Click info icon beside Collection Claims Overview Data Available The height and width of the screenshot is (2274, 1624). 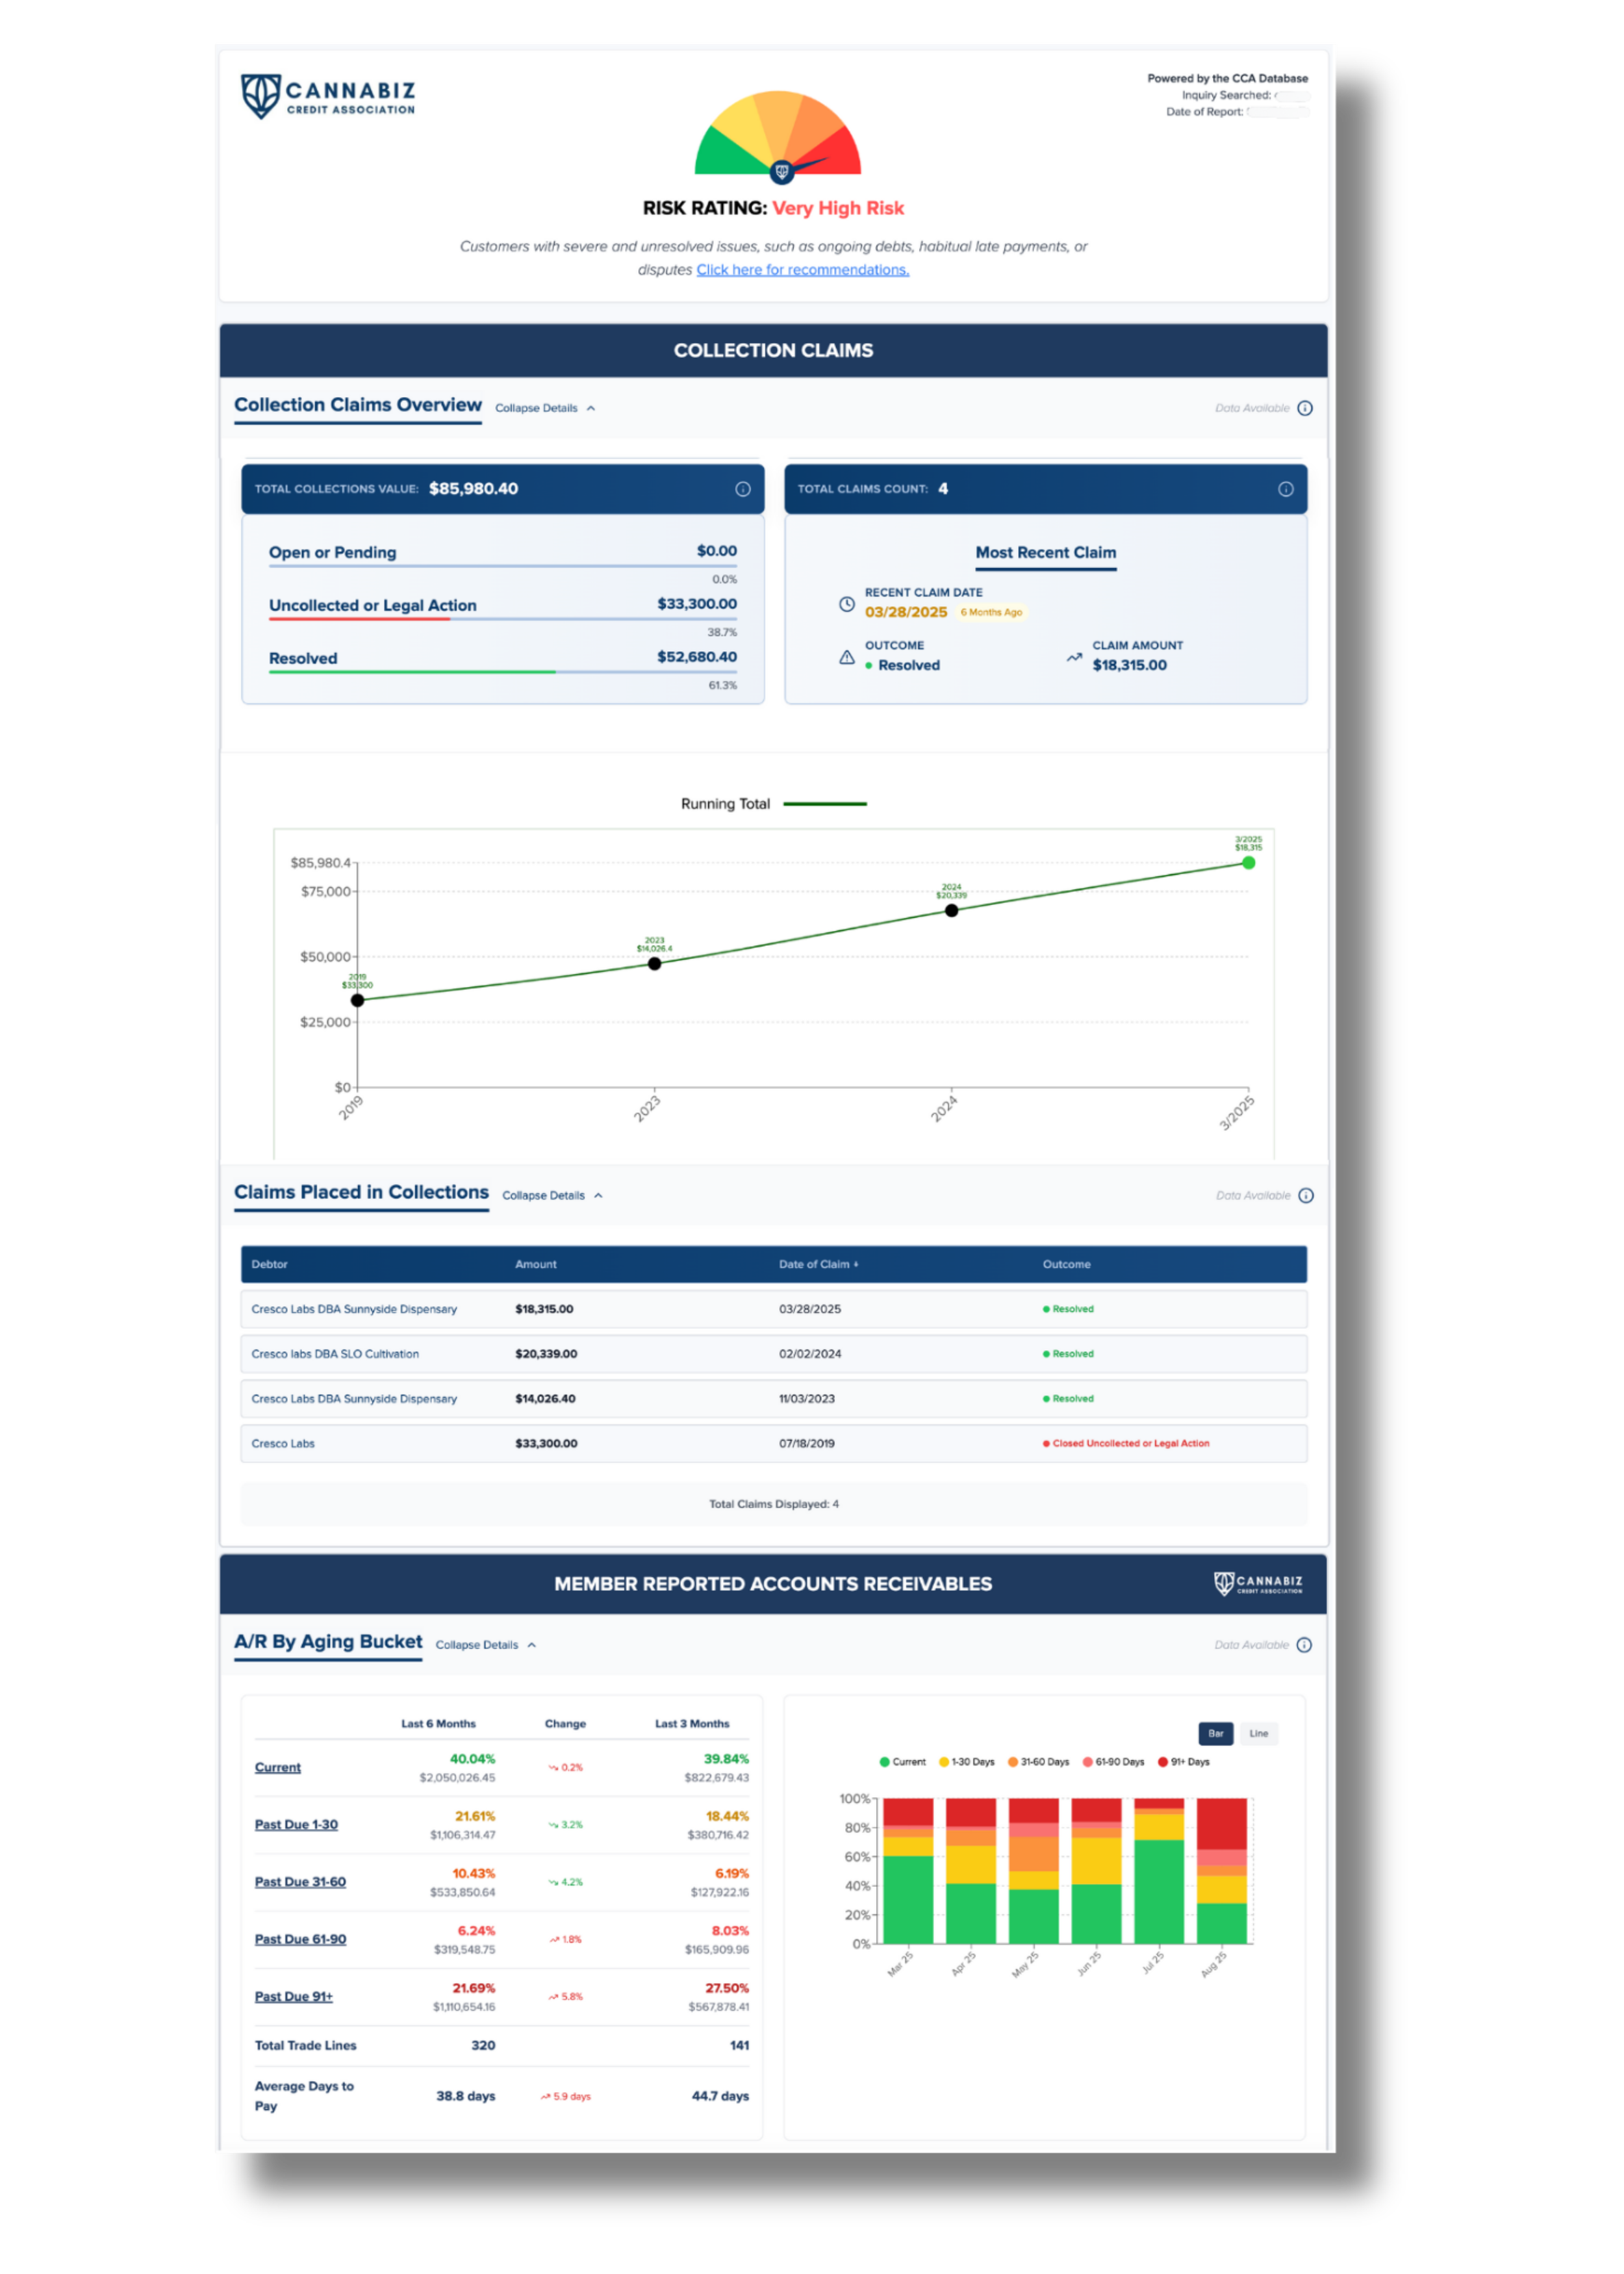pos(1305,408)
